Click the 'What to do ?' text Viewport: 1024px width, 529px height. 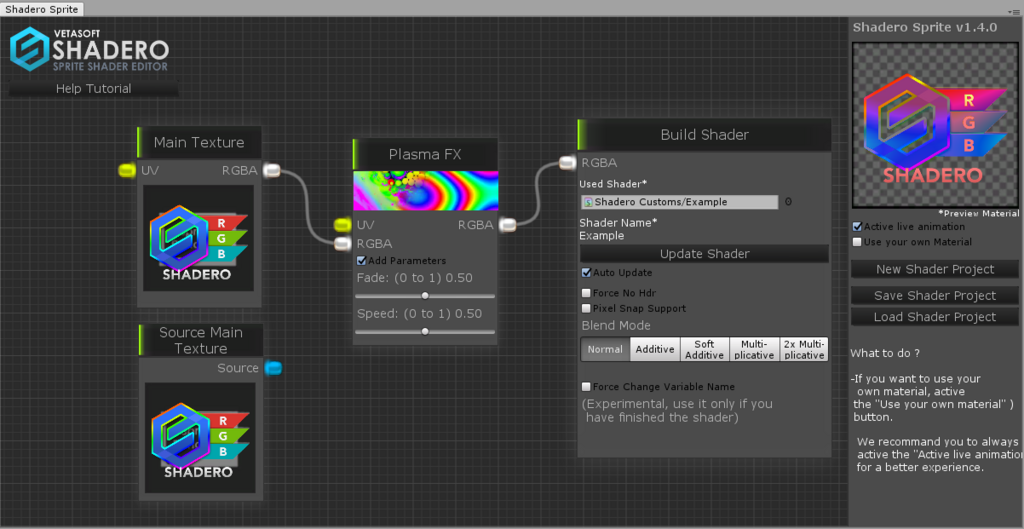tap(885, 353)
